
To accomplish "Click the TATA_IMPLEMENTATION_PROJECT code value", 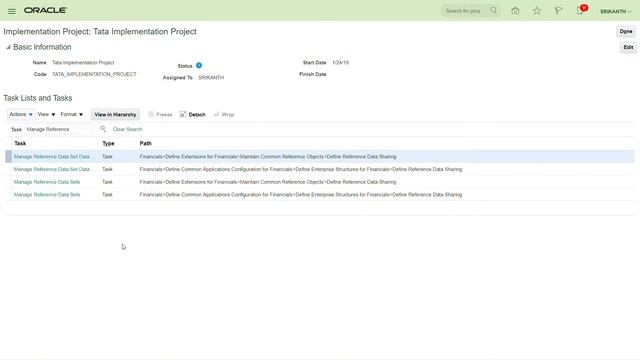I will [x=94, y=74].
